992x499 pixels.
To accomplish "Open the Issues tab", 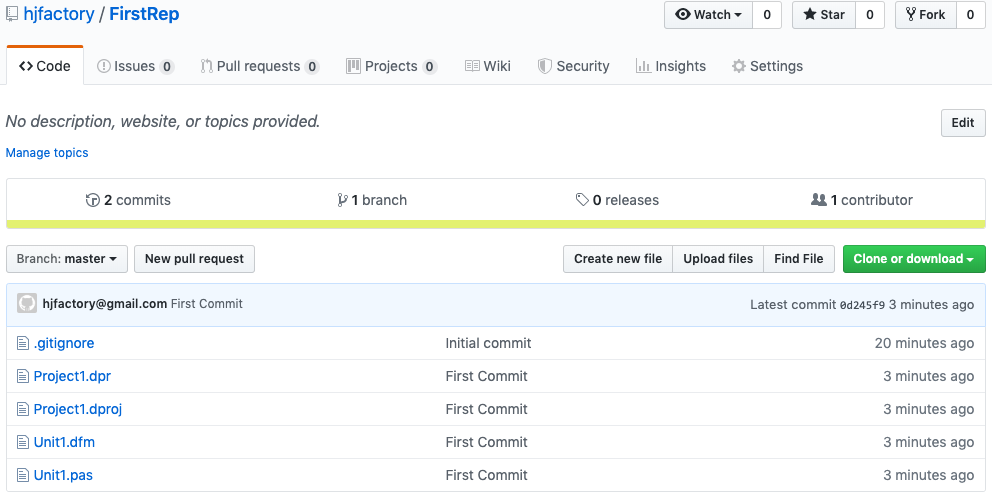I will point(135,66).
